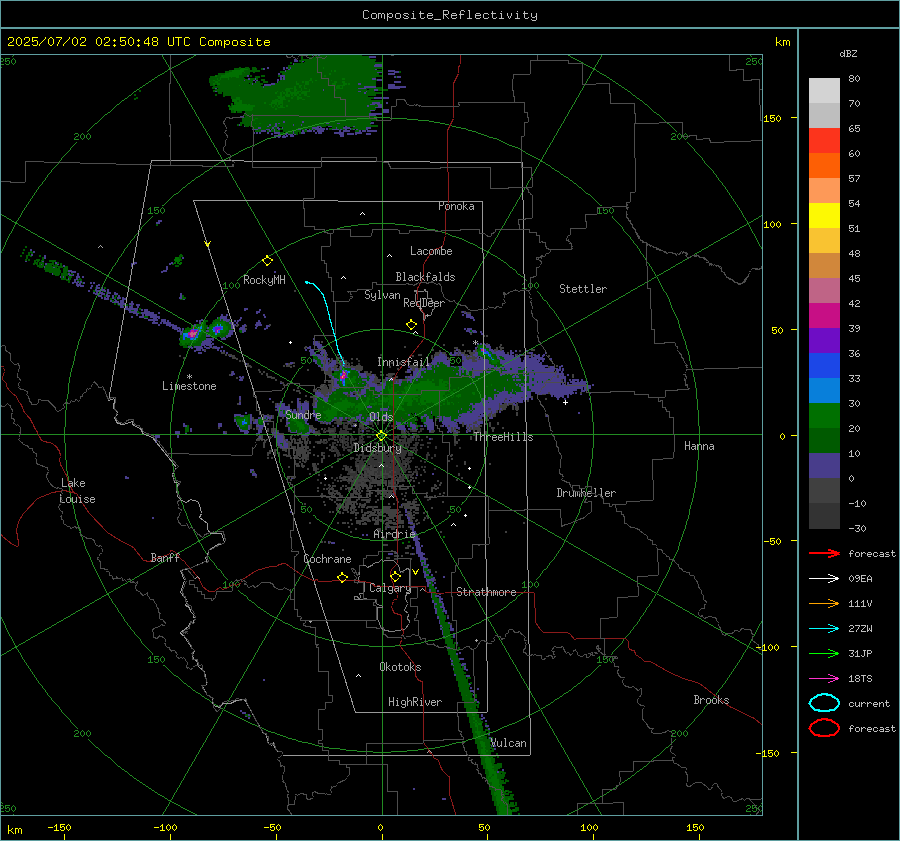Click the blue 33-36 dBZ color swatch
The image size is (900, 841).
824,366
